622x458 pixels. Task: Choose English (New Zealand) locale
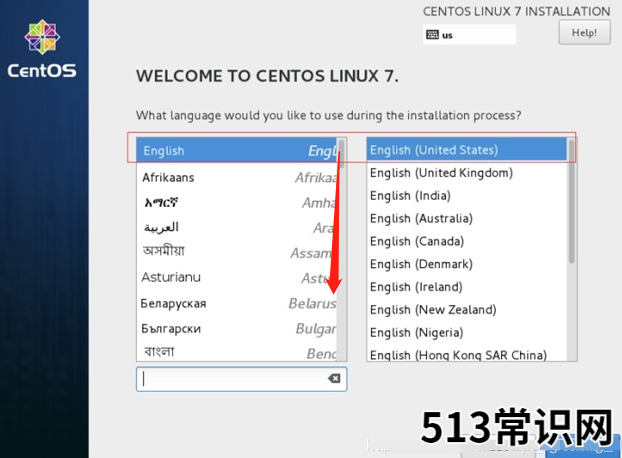(467, 310)
